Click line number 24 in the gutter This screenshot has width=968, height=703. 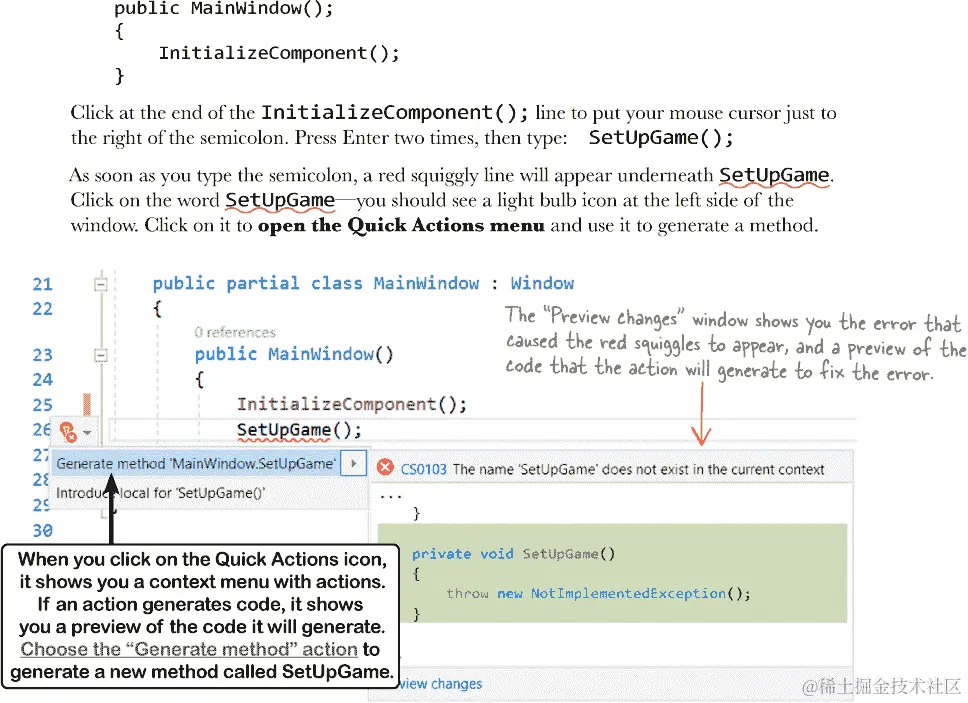43,380
